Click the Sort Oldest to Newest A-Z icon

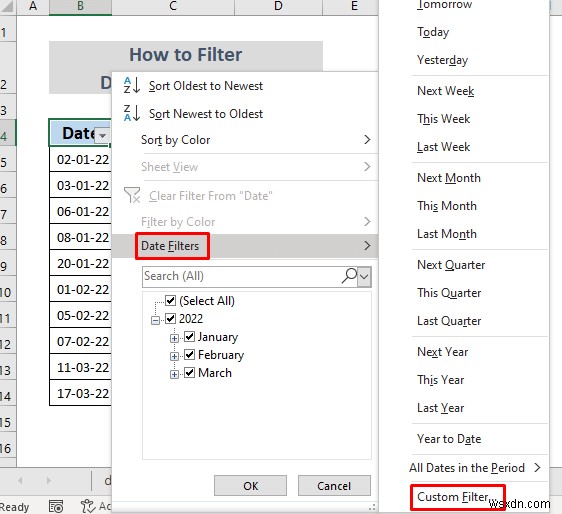click(131, 85)
